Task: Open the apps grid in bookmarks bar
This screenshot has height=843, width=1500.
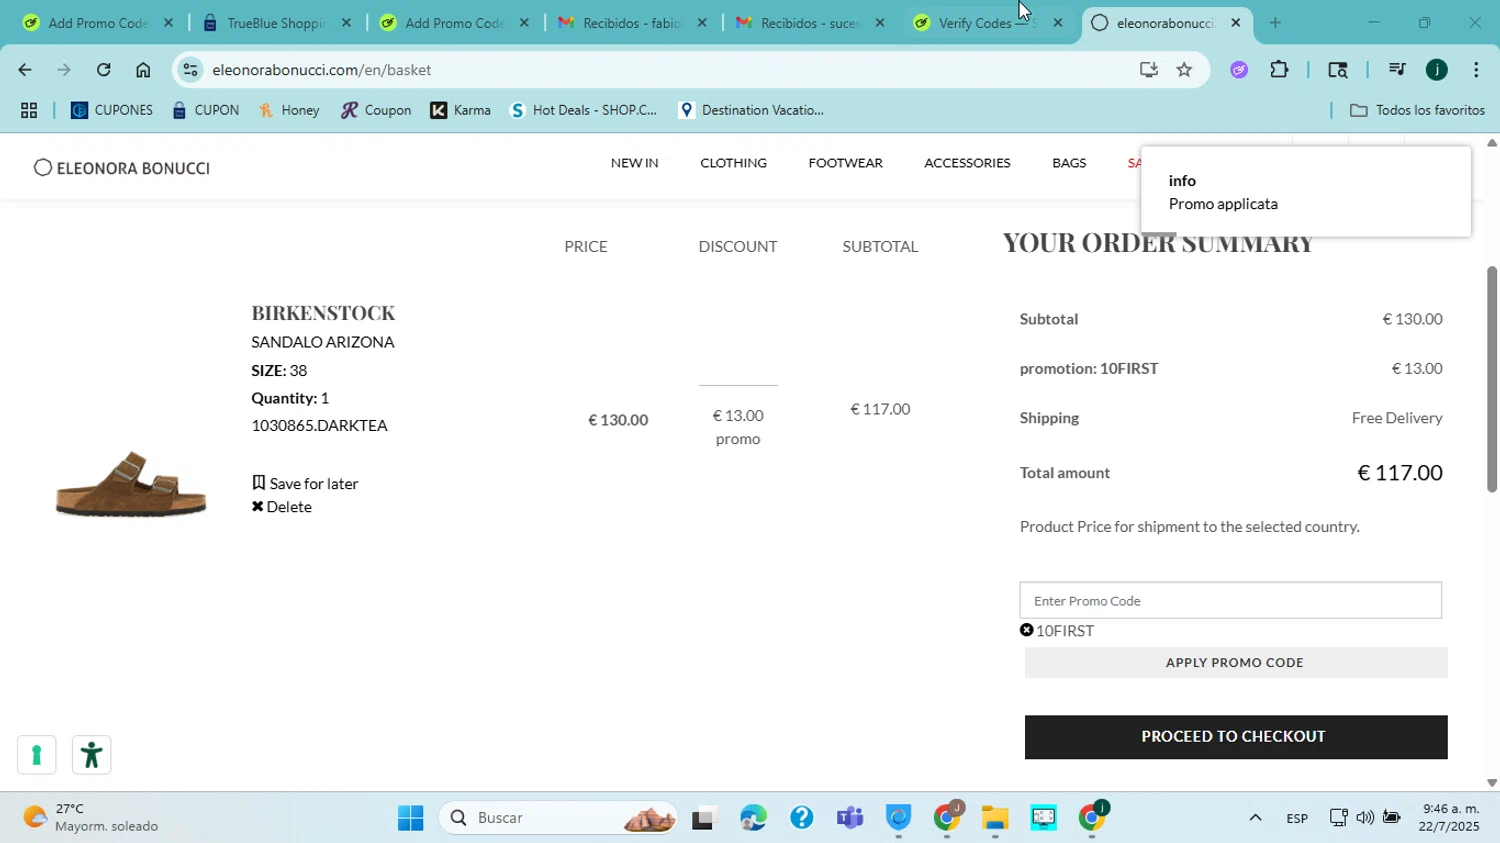Action: click(x=29, y=111)
